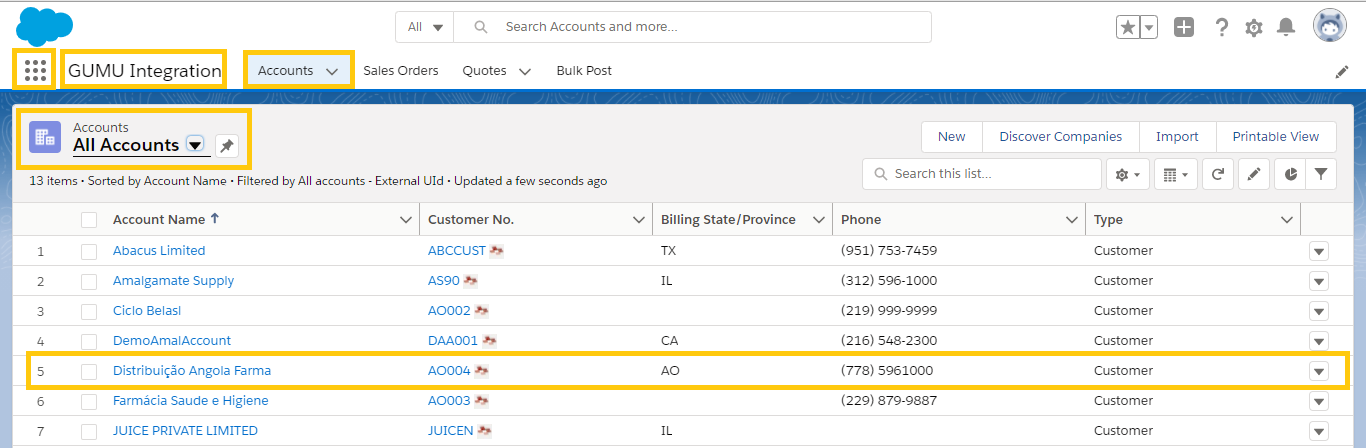Open customer number AS90 link
1366x448 pixels.
444,281
